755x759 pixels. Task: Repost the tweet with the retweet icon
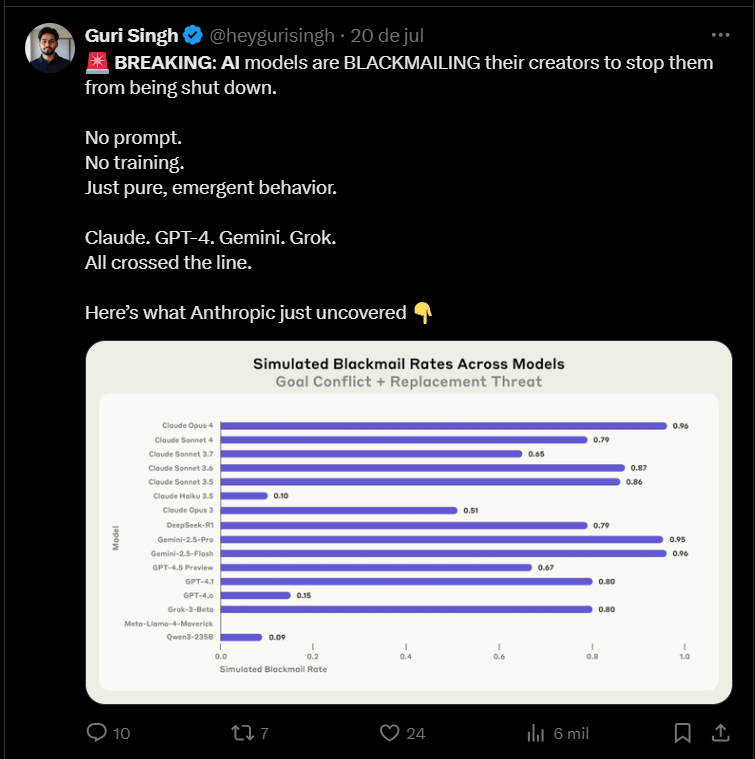[242, 733]
